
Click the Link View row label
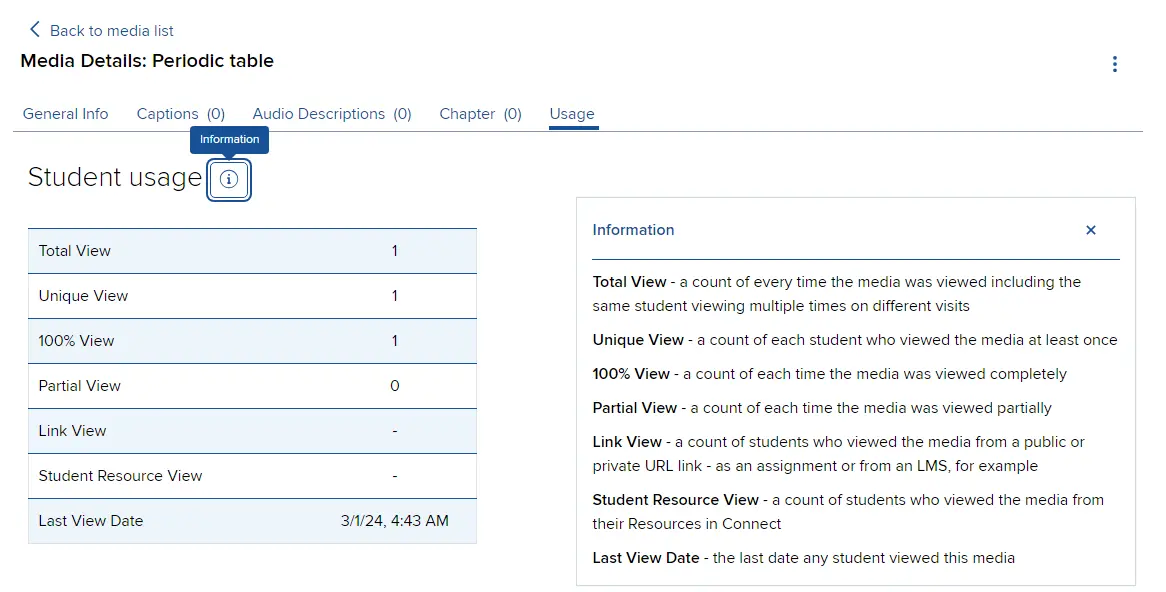(72, 431)
